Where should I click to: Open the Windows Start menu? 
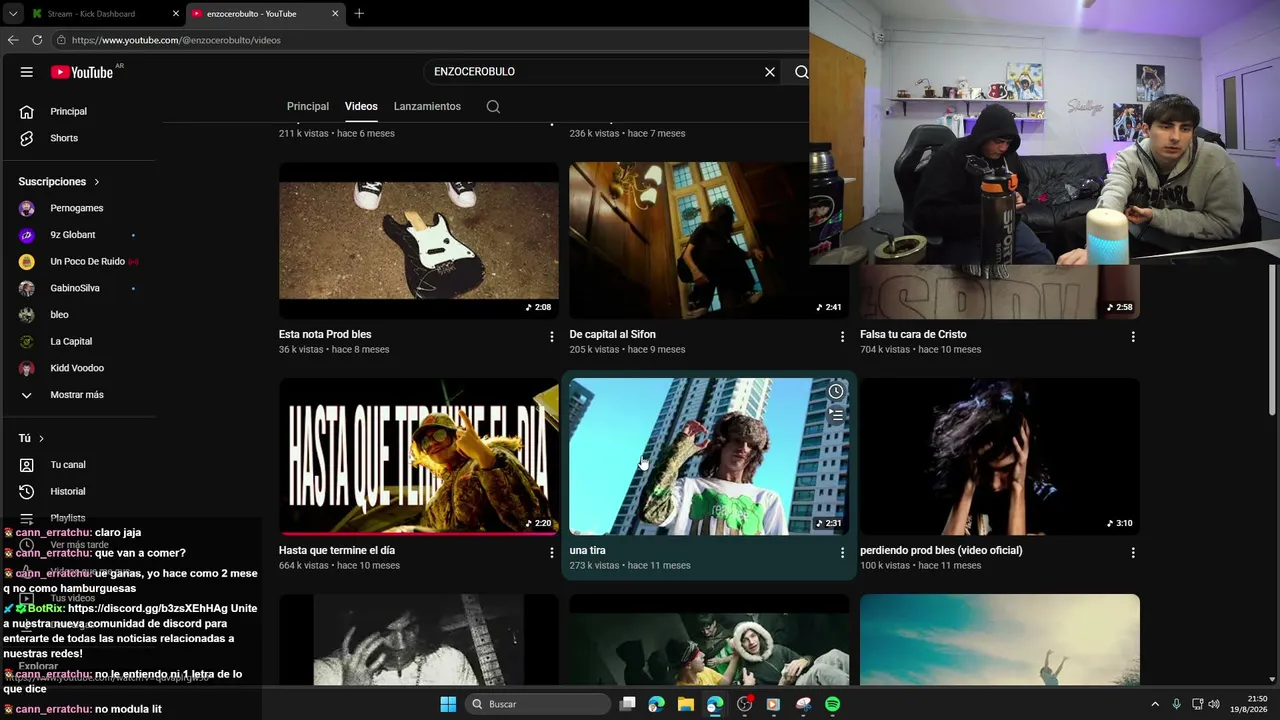pos(448,704)
